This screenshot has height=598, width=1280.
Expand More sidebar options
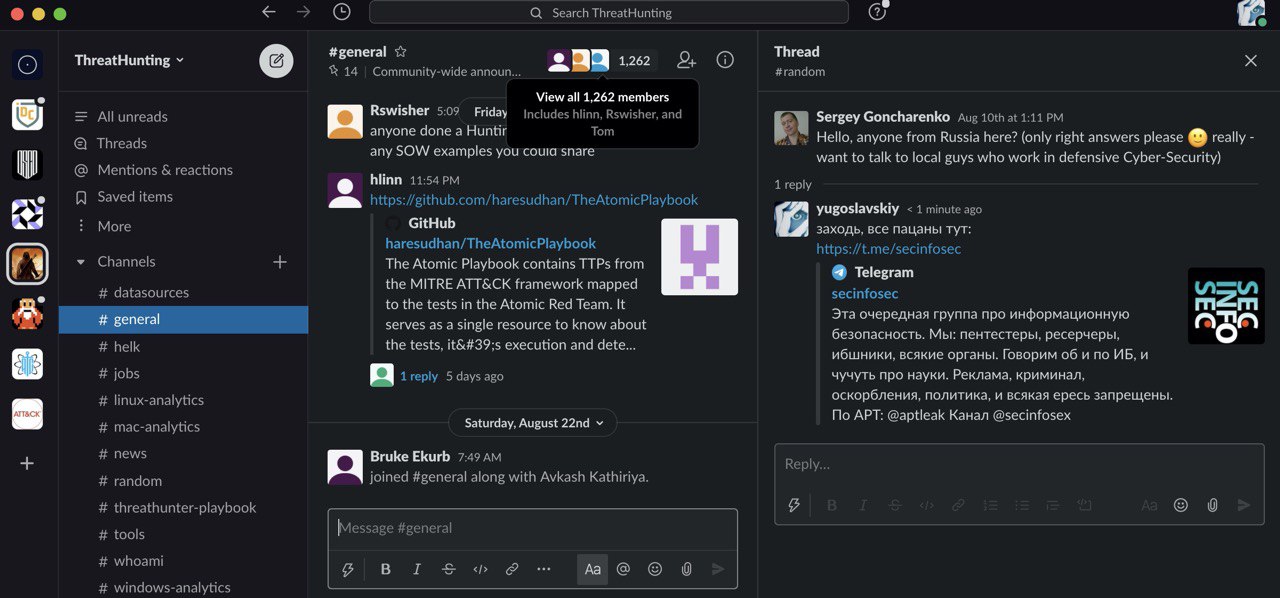(114, 226)
